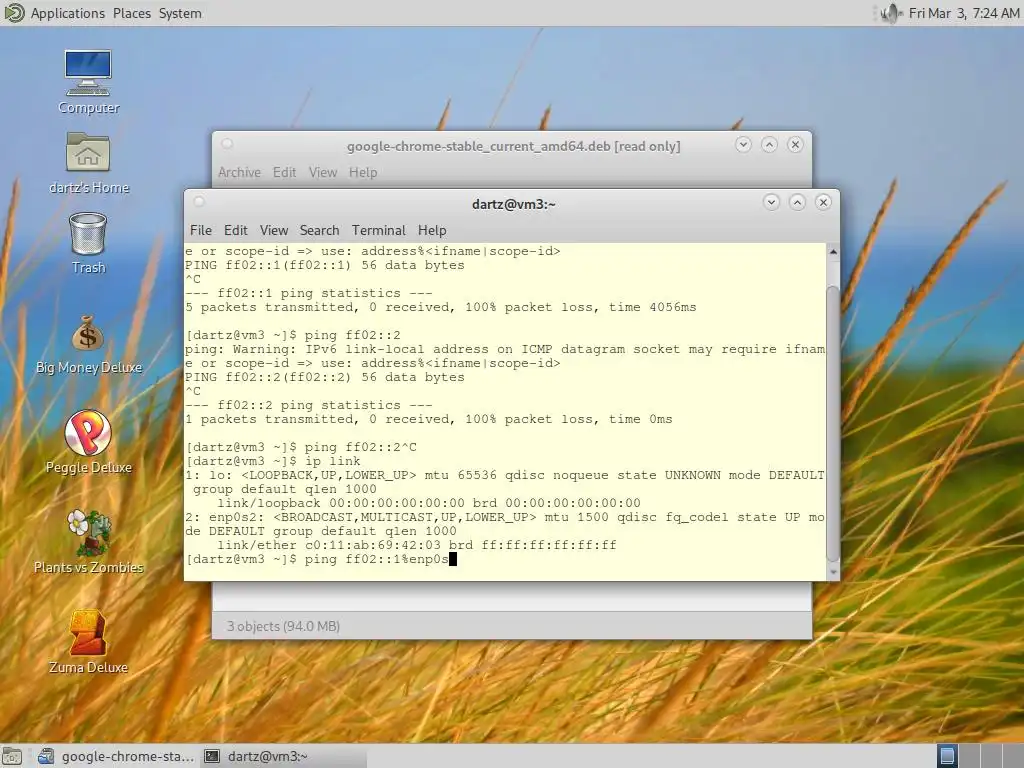Click 'PING ff02::2(ff02::2) 56 data bytes'

coord(325,377)
